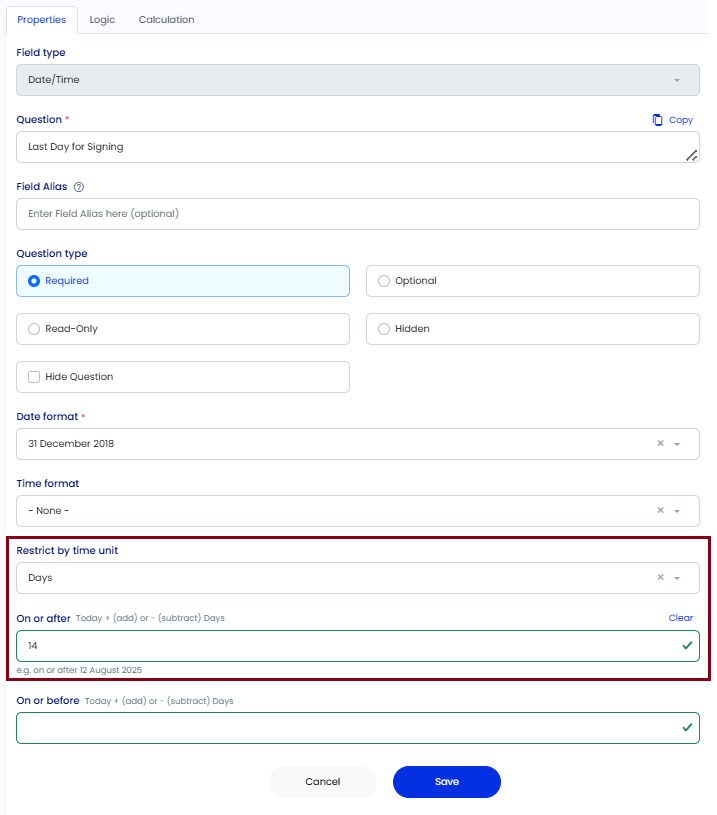Expand the Time format dropdown
The width and height of the screenshot is (717, 815).
pos(677,511)
